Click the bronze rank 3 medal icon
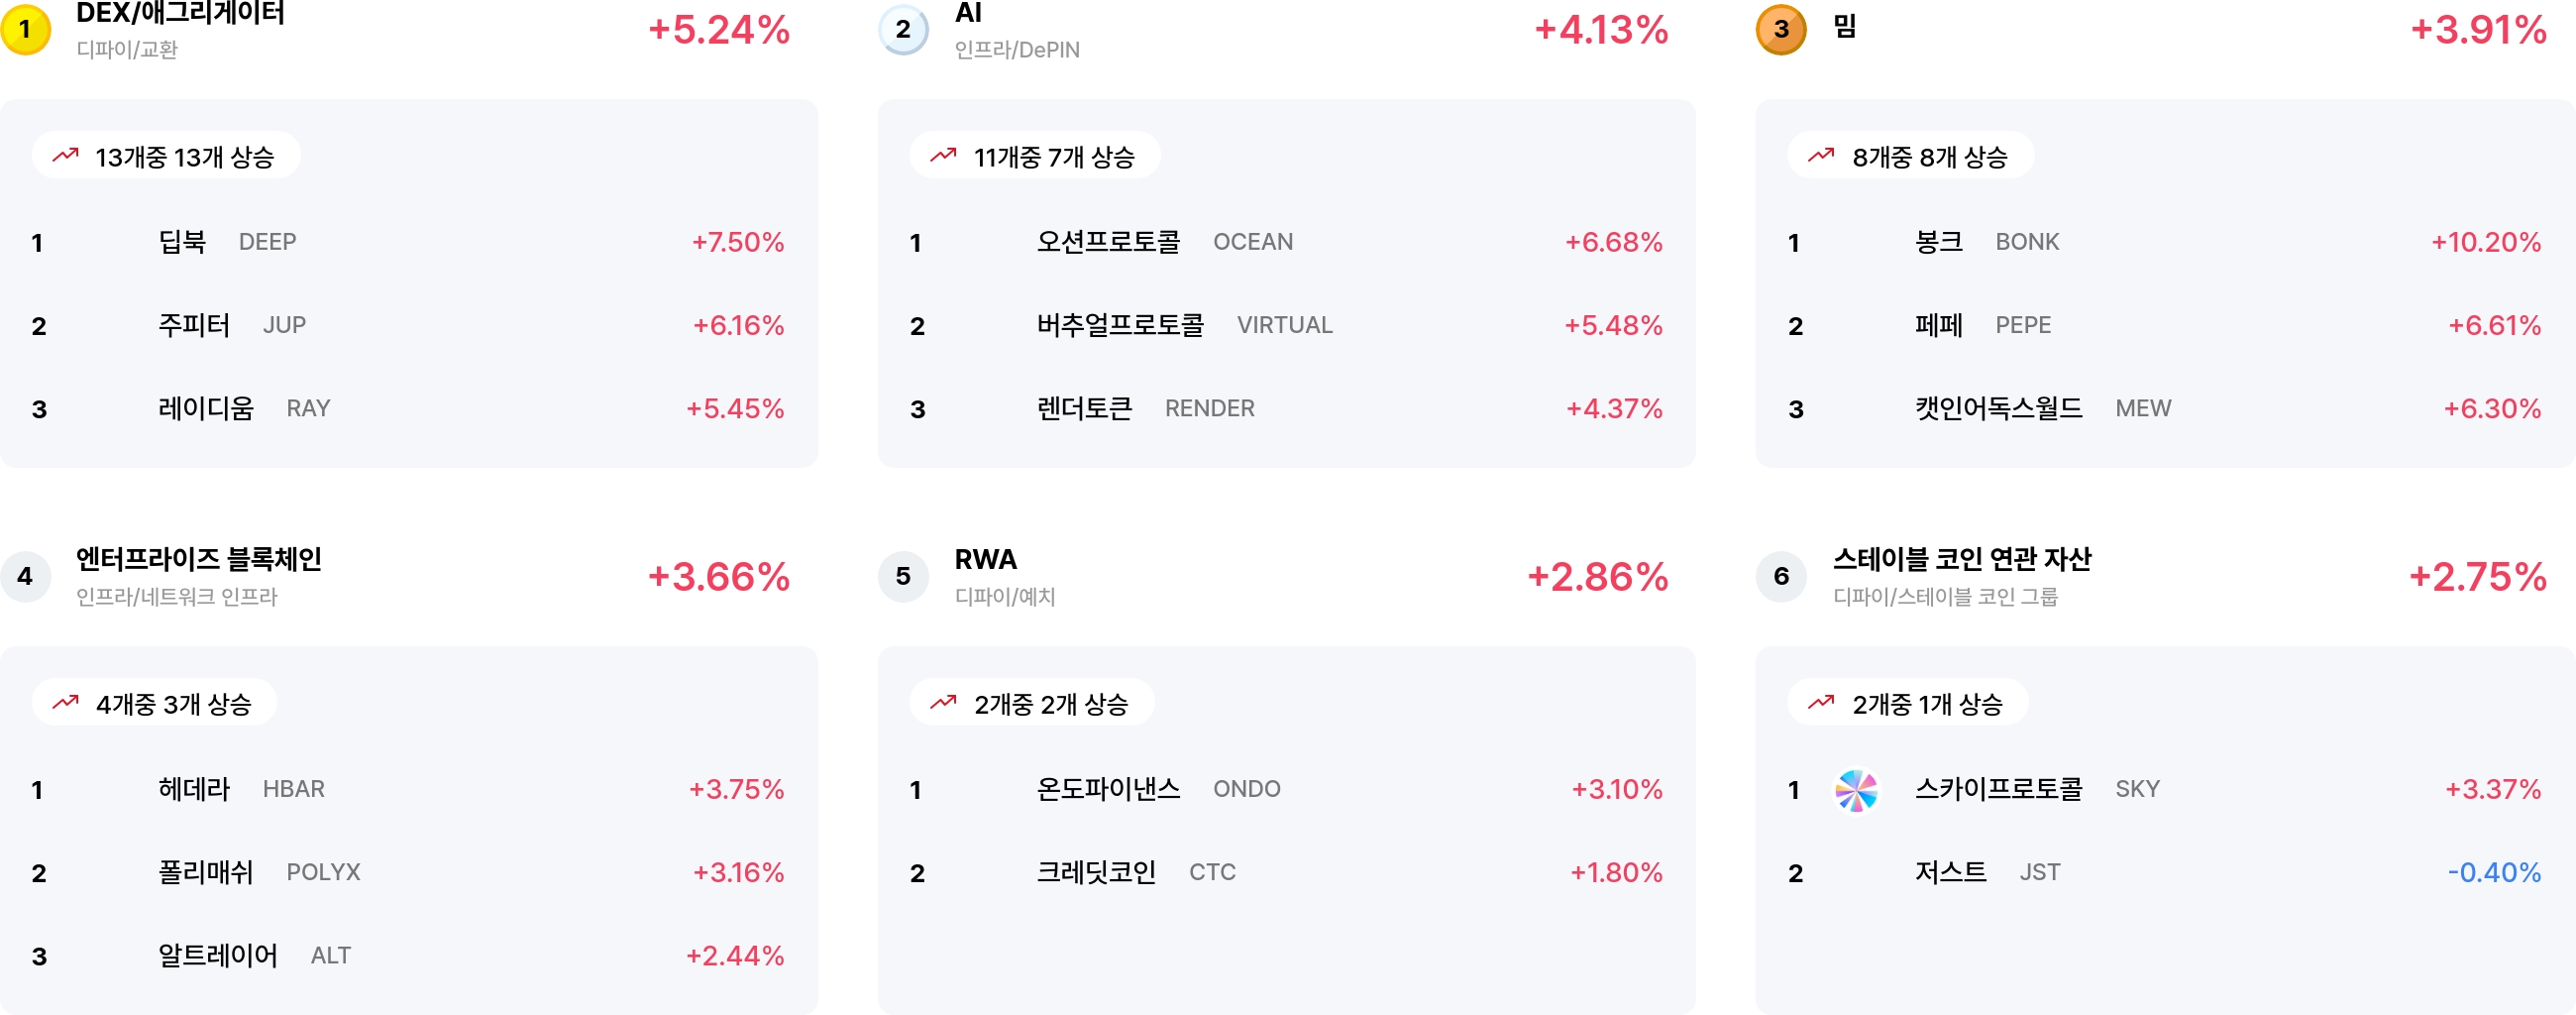 (1781, 29)
